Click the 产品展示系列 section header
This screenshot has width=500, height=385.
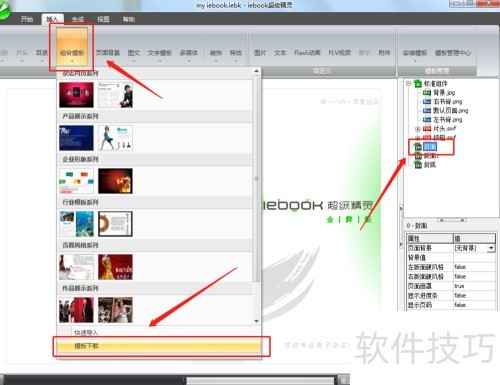coord(155,116)
